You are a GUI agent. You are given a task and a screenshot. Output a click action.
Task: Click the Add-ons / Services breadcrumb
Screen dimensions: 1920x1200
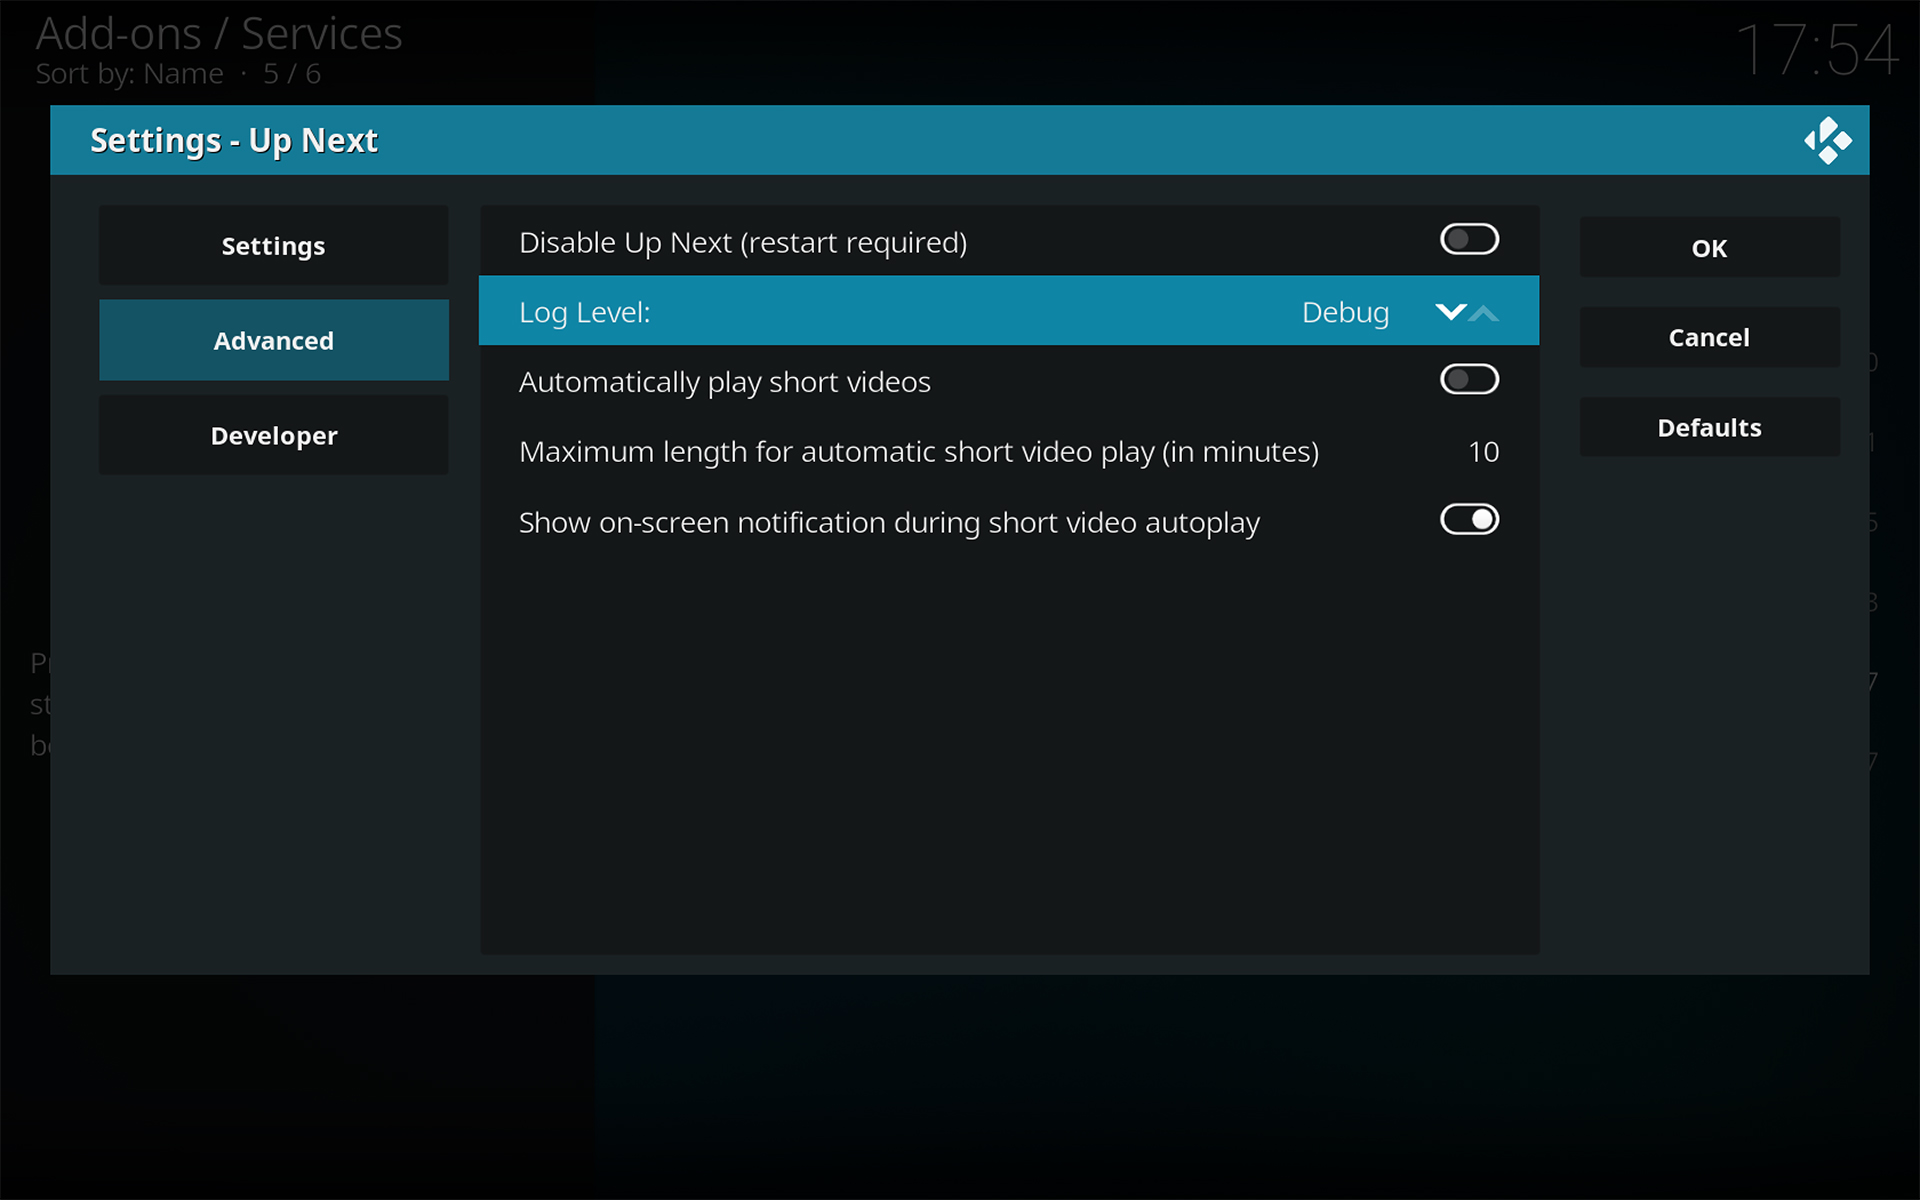tap(219, 34)
